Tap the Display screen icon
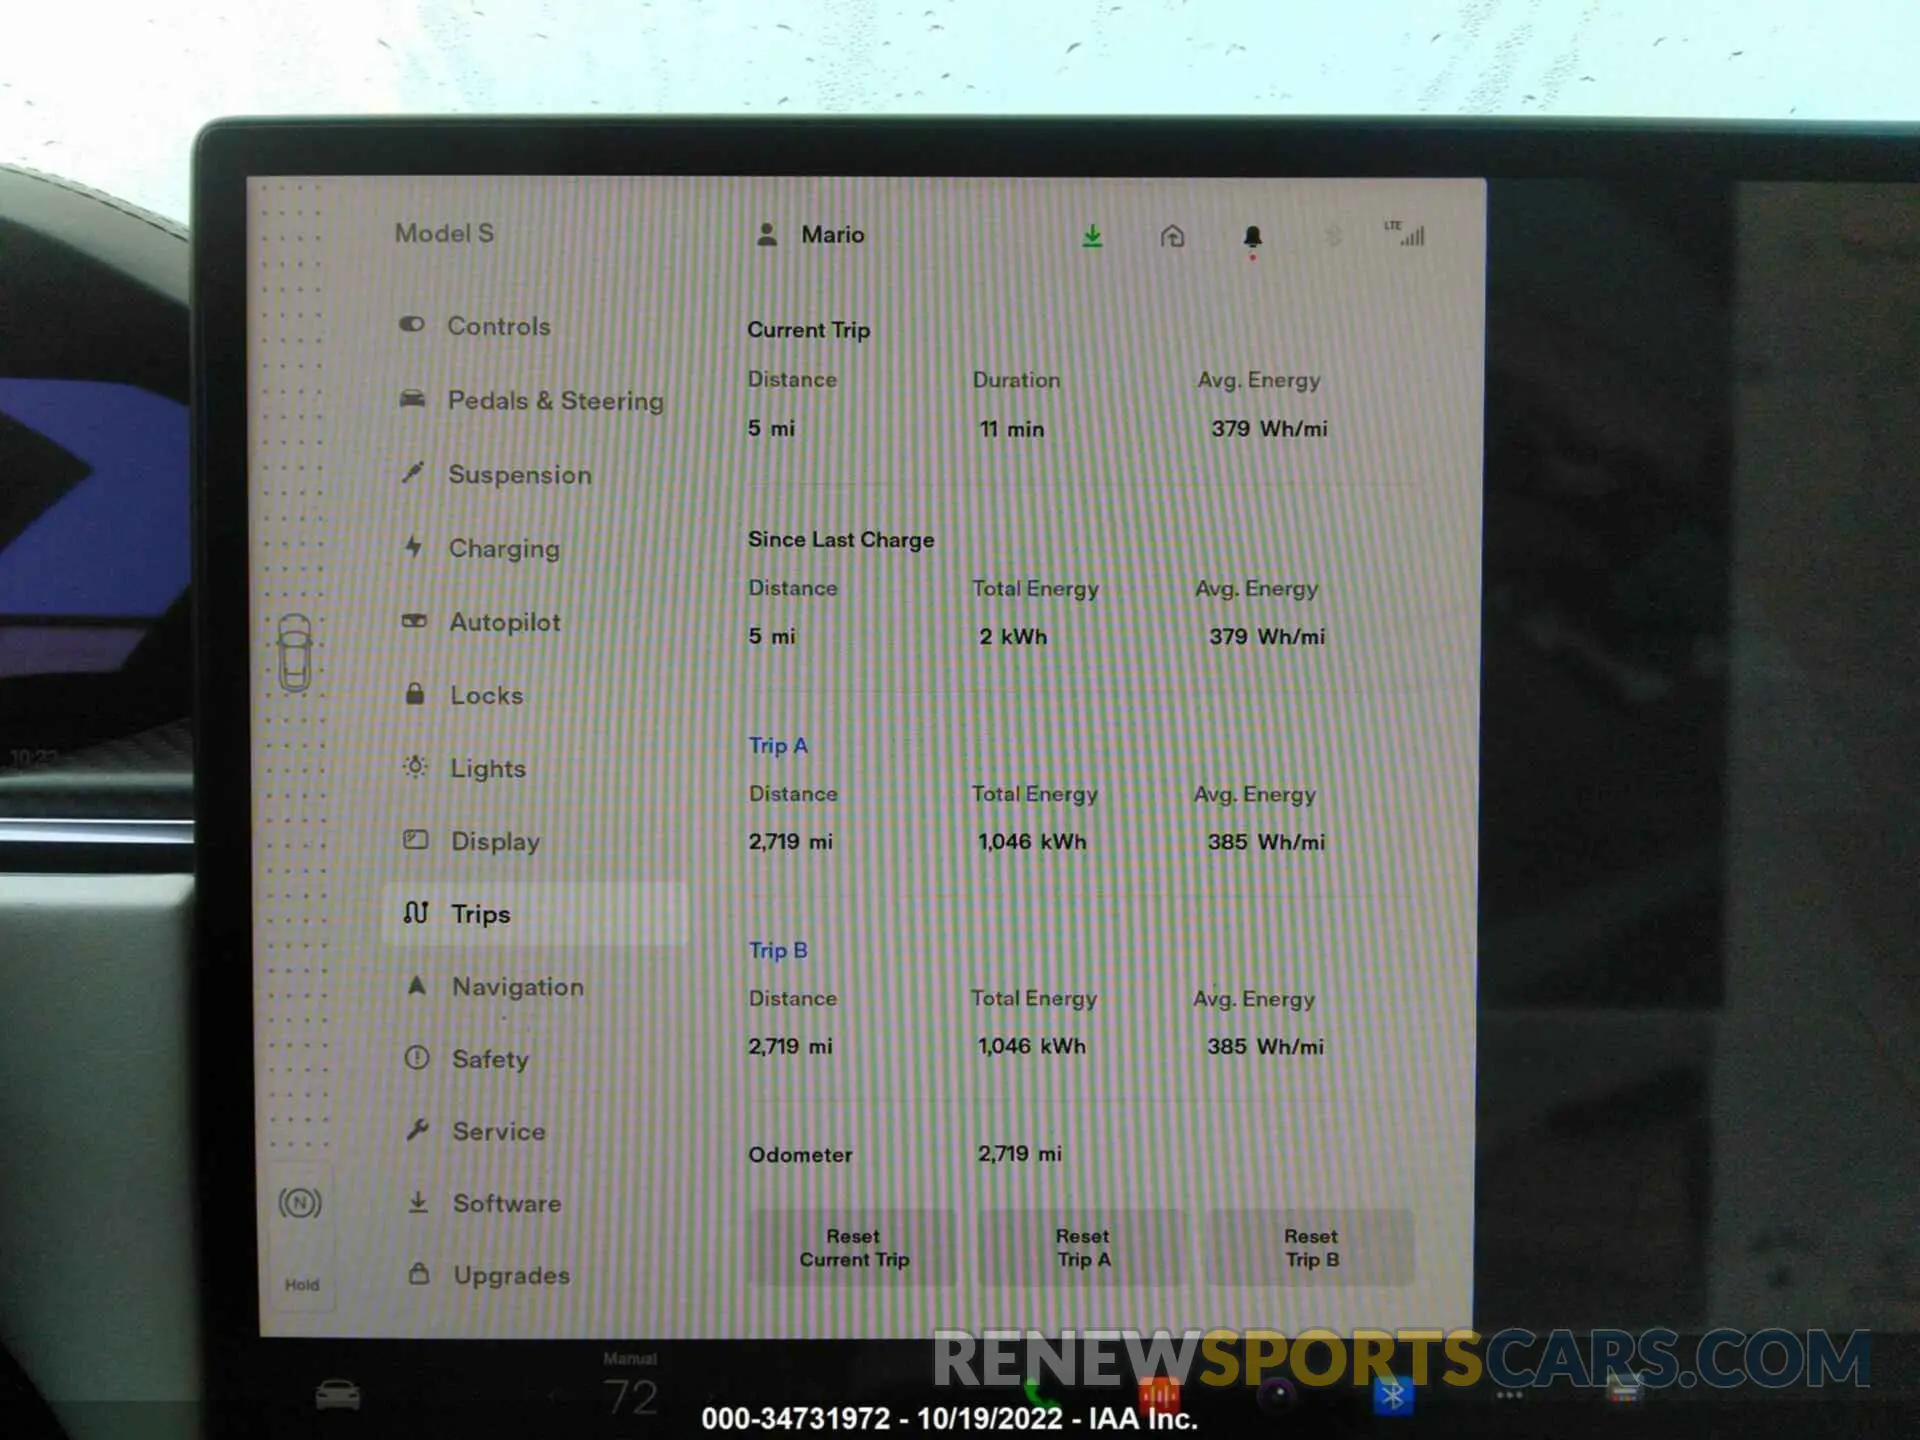This screenshot has height=1440, width=1920. point(416,840)
